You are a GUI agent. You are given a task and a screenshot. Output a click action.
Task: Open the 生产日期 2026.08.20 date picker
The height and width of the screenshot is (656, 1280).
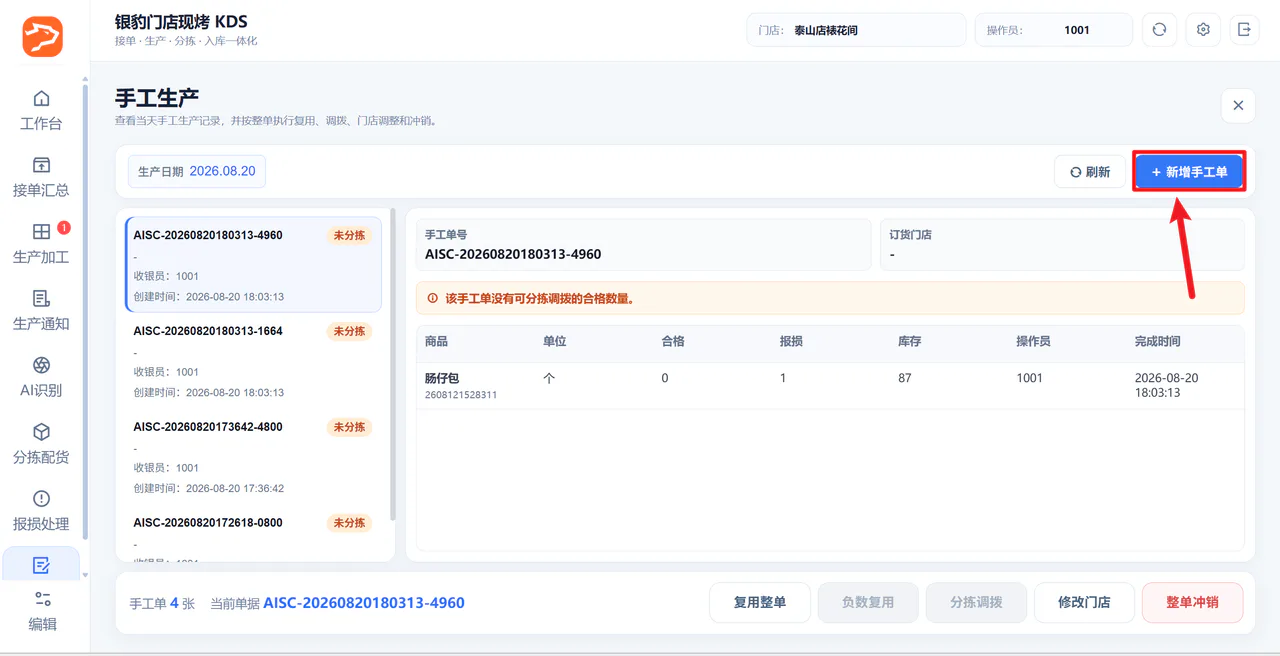click(x=197, y=171)
